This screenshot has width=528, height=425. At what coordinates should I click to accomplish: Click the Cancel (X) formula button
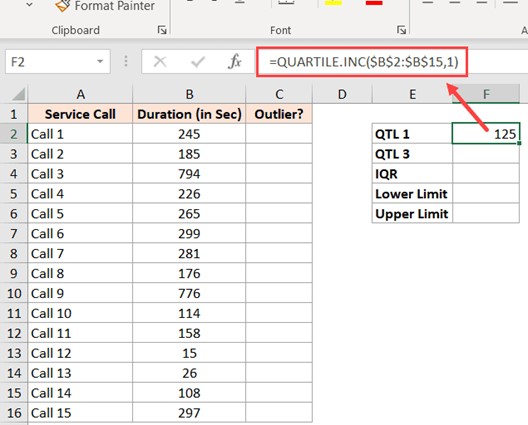(x=160, y=62)
